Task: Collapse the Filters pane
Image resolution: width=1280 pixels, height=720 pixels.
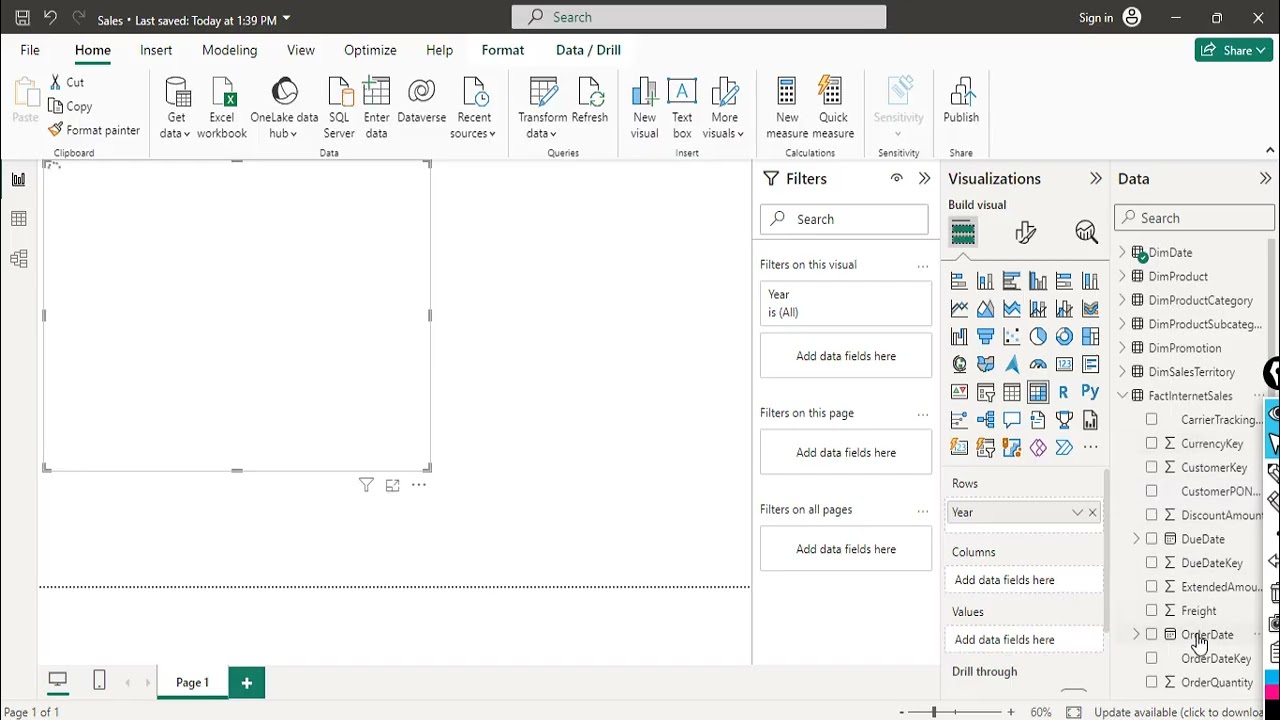Action: click(924, 178)
